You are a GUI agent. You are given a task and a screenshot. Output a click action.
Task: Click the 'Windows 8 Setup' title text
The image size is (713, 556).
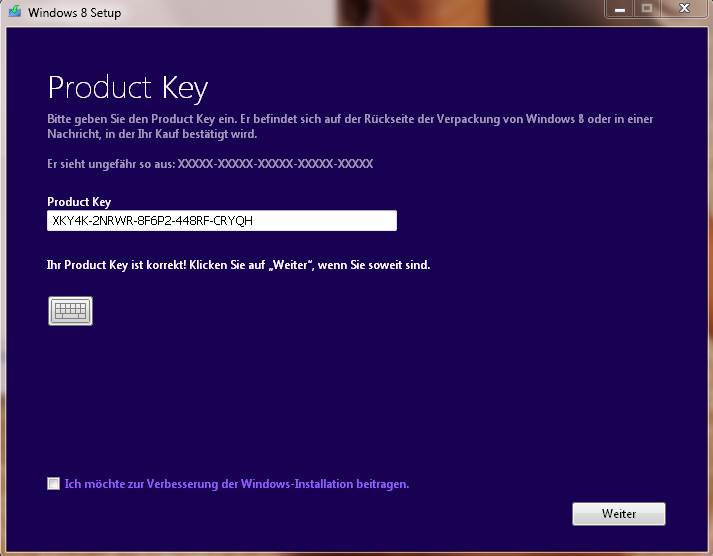[x=75, y=13]
